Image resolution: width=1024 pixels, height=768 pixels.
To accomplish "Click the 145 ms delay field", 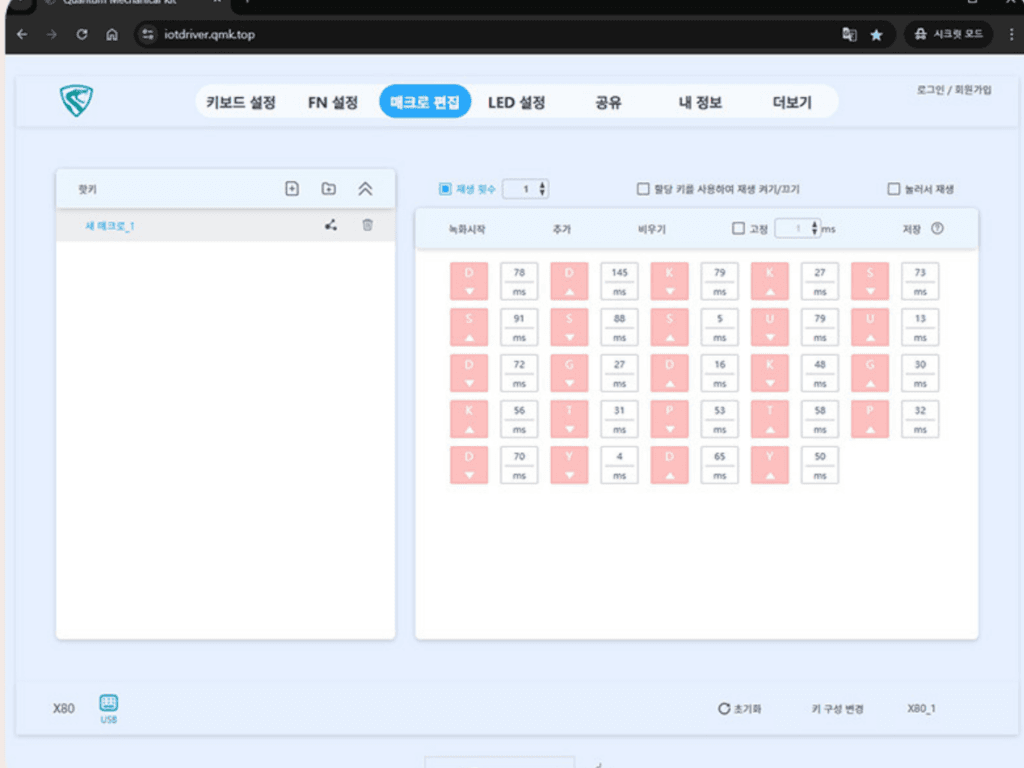I will [x=619, y=281].
